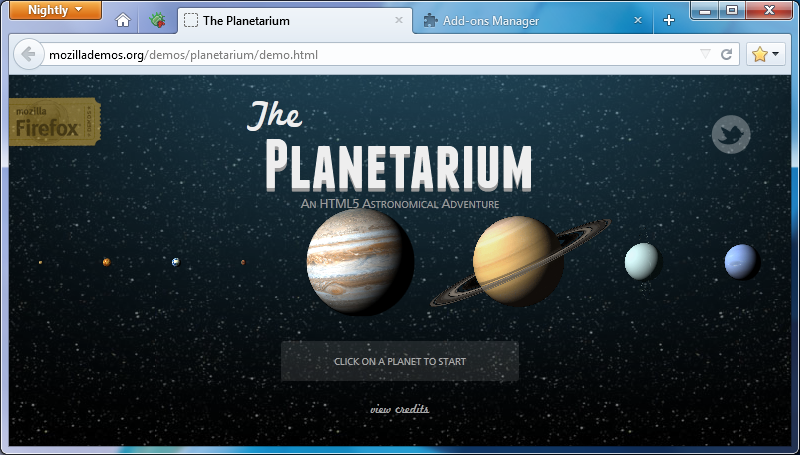Pick the blue Neptune planet
The width and height of the screenshot is (800, 455).
742,262
